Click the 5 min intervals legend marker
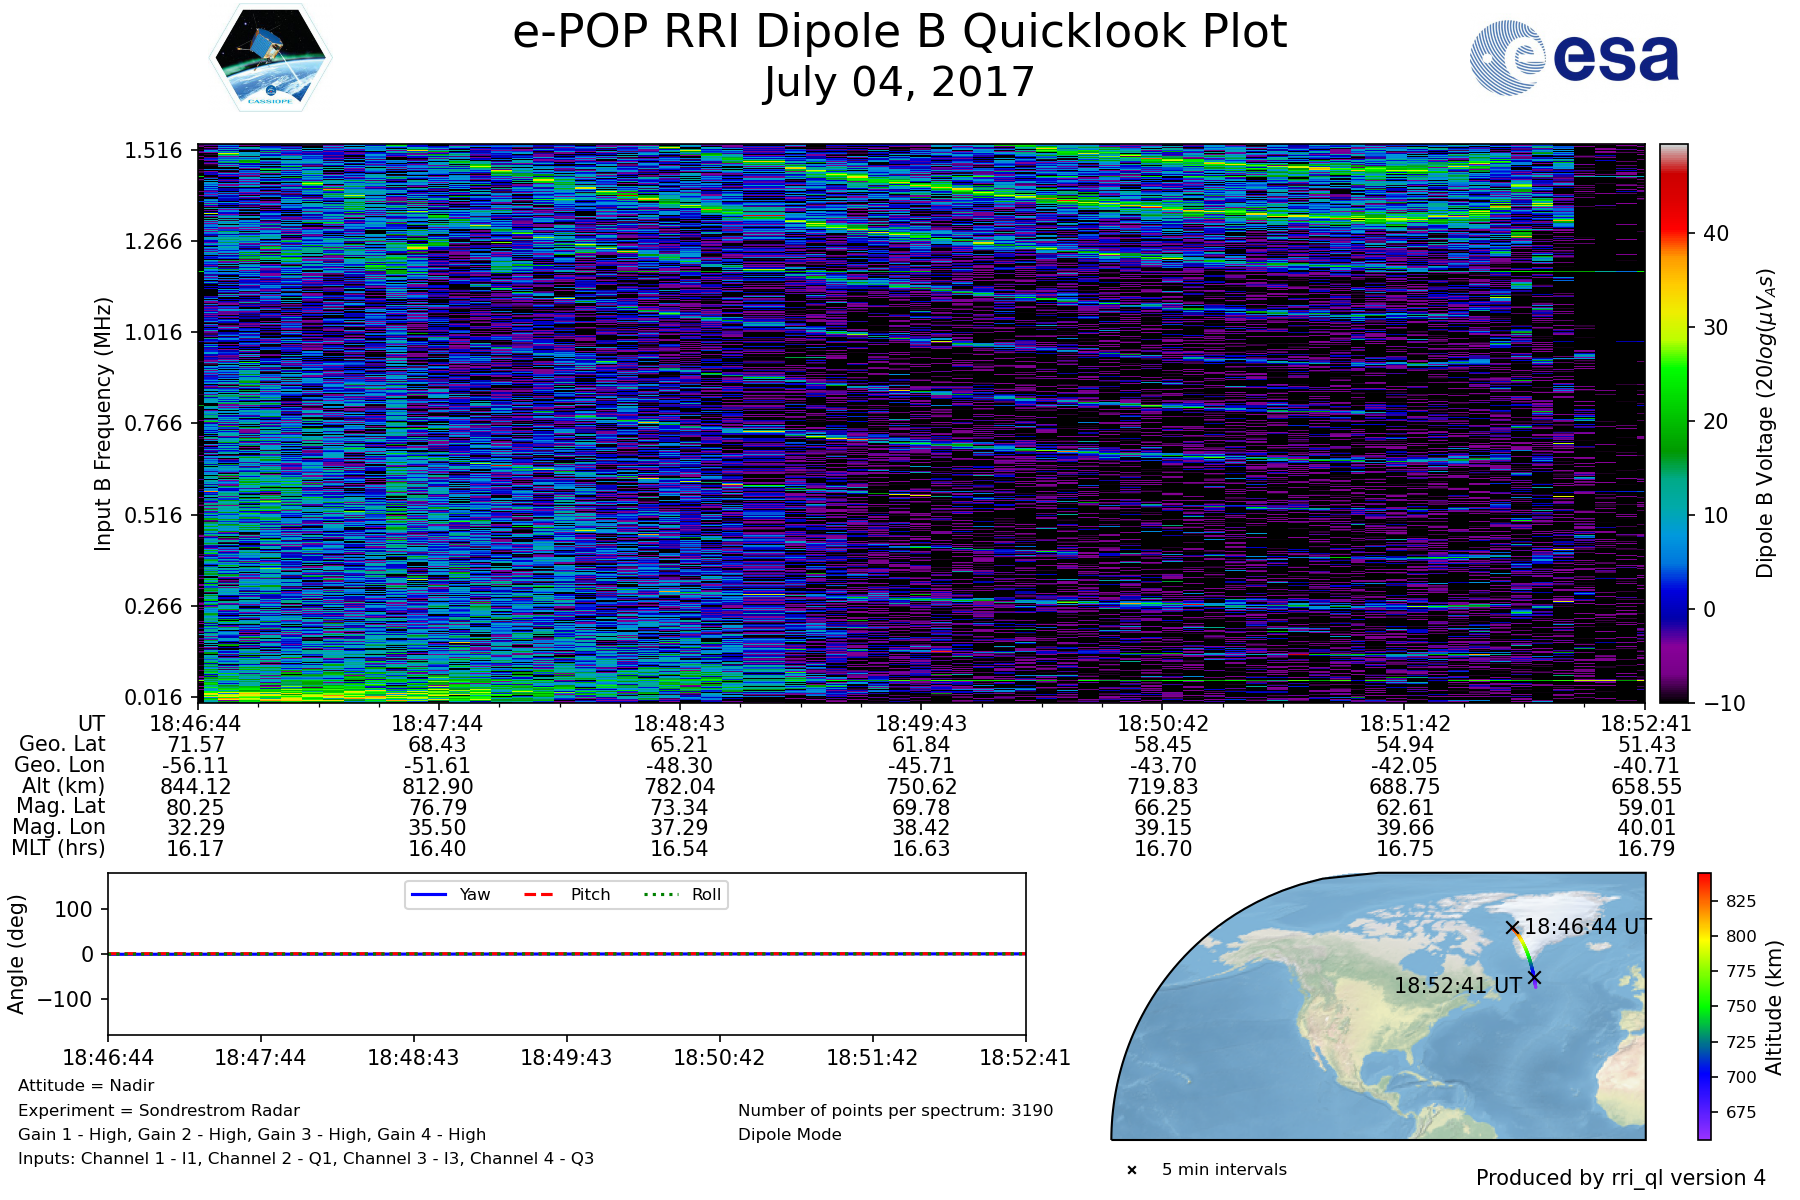This screenshot has height=1200, width=1800. click(1132, 1170)
